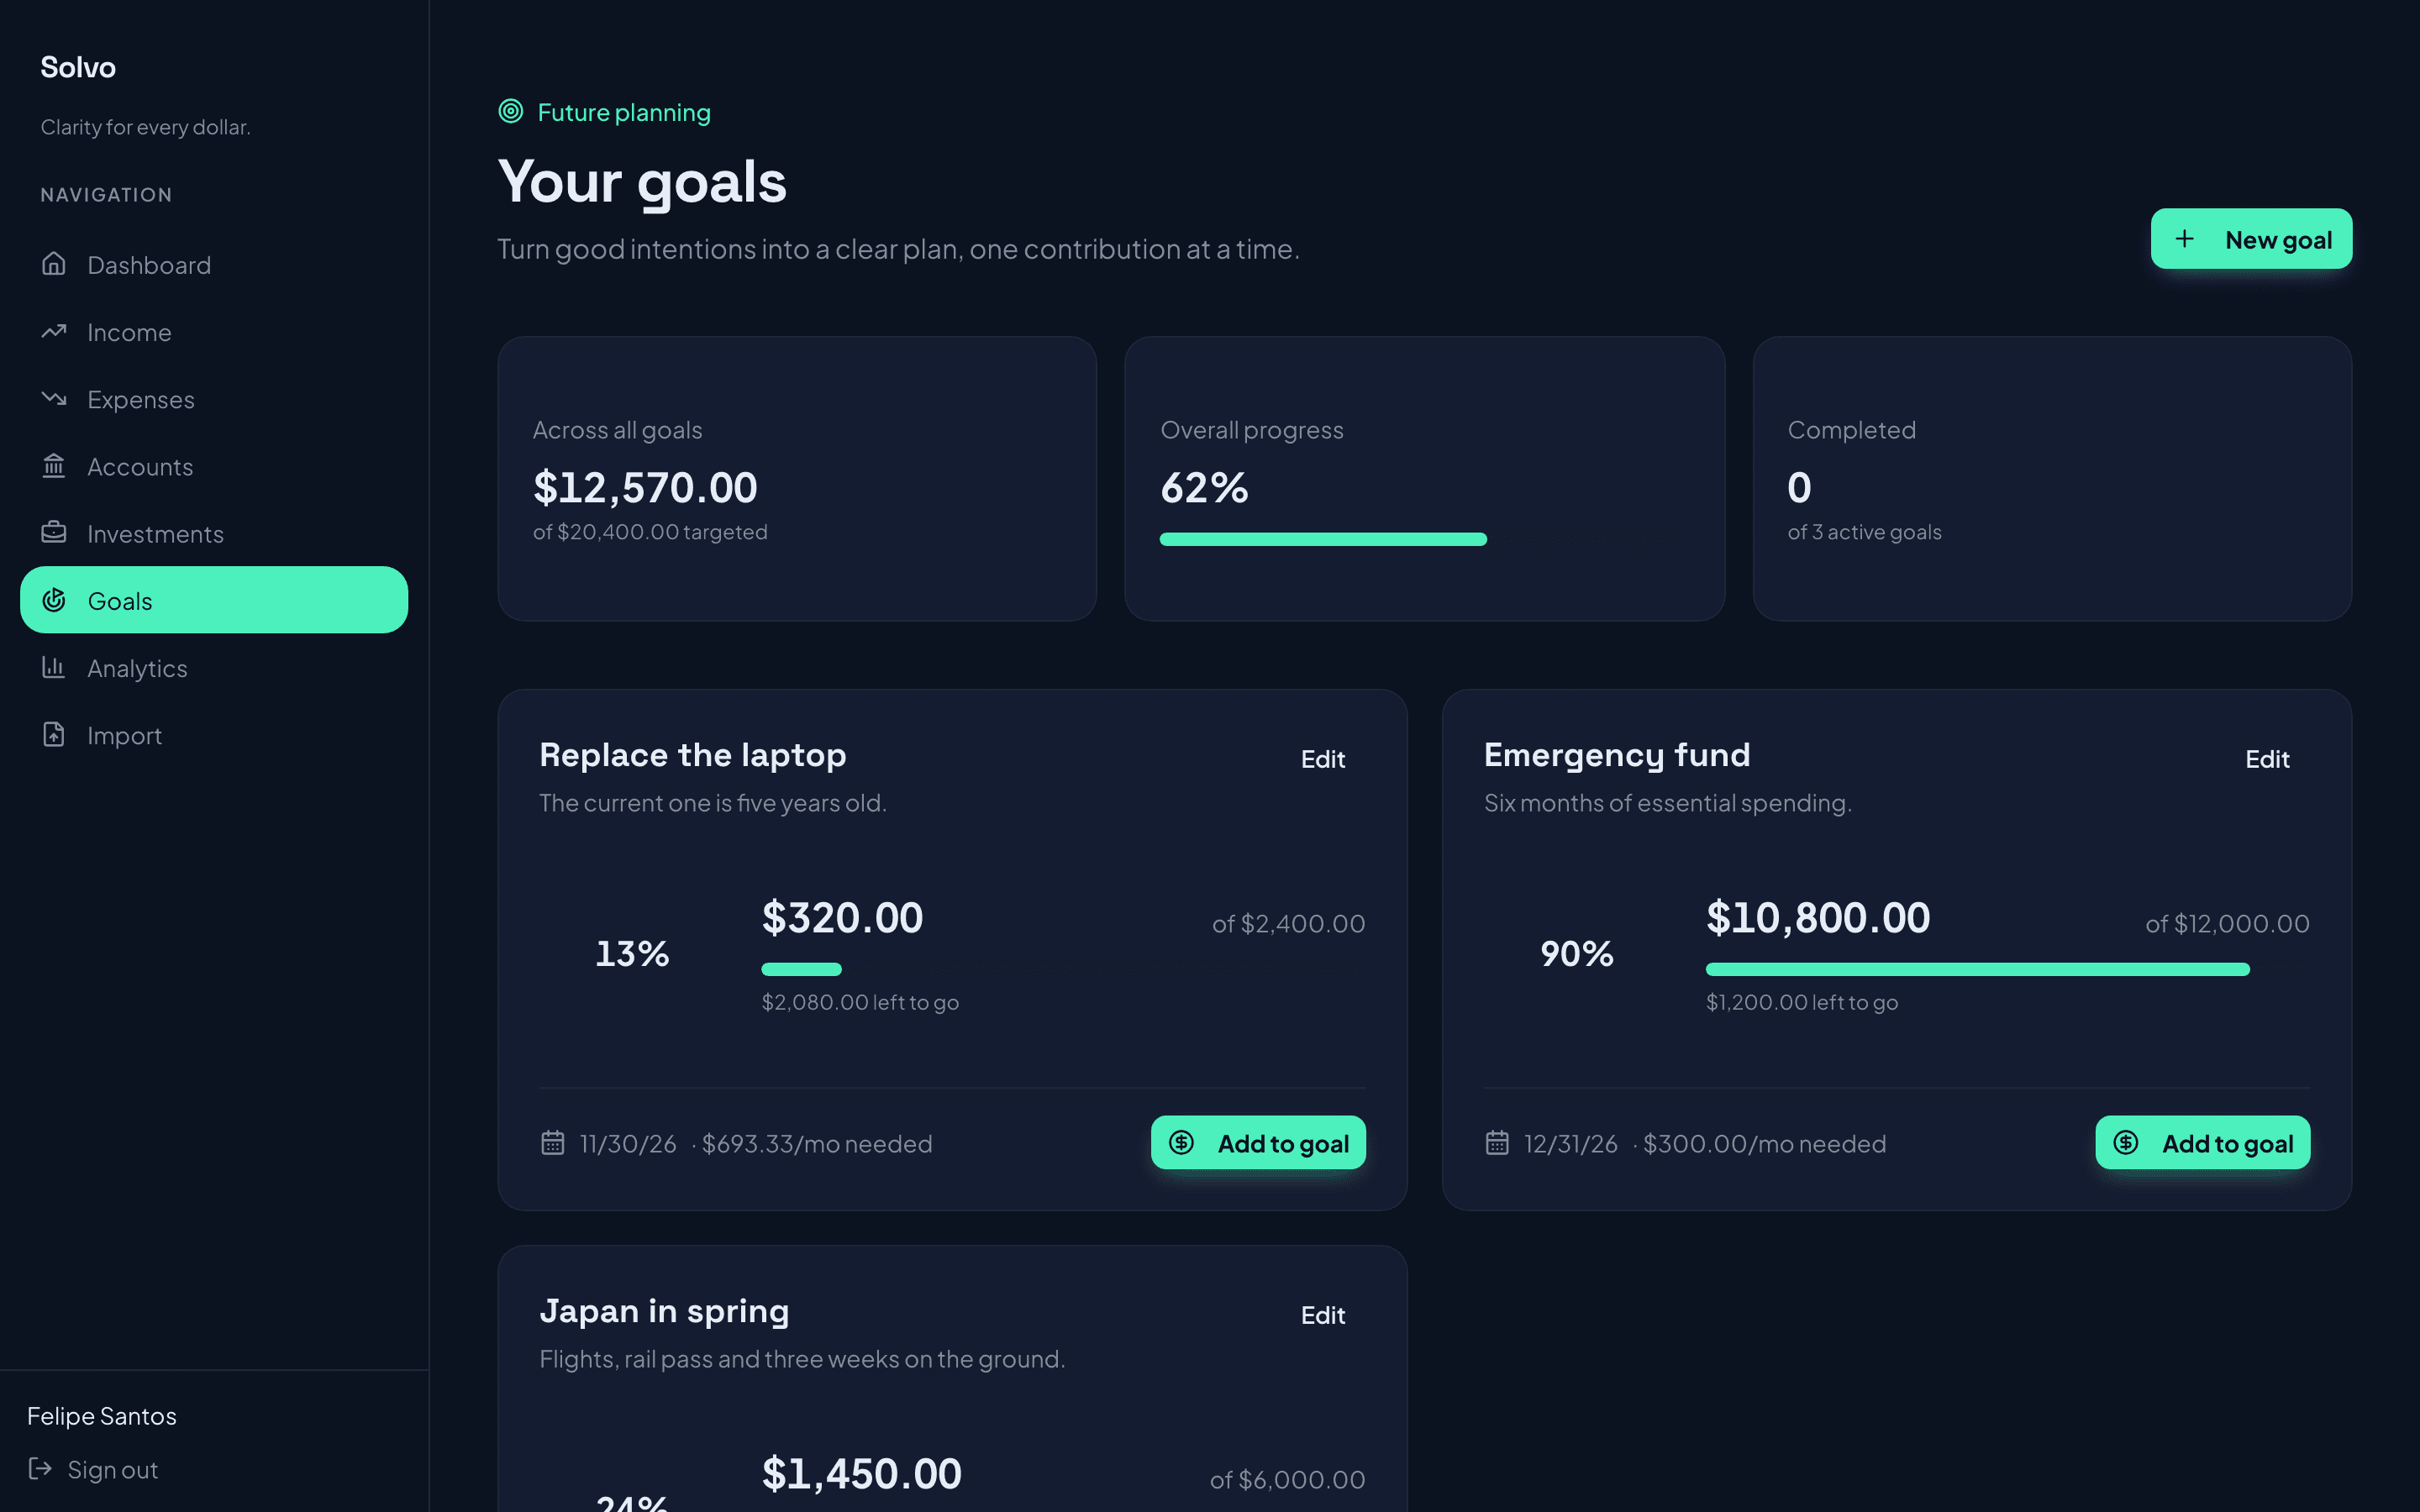The width and height of the screenshot is (2420, 1512).
Task: Add to goal for Emergency fund
Action: click(x=2203, y=1142)
